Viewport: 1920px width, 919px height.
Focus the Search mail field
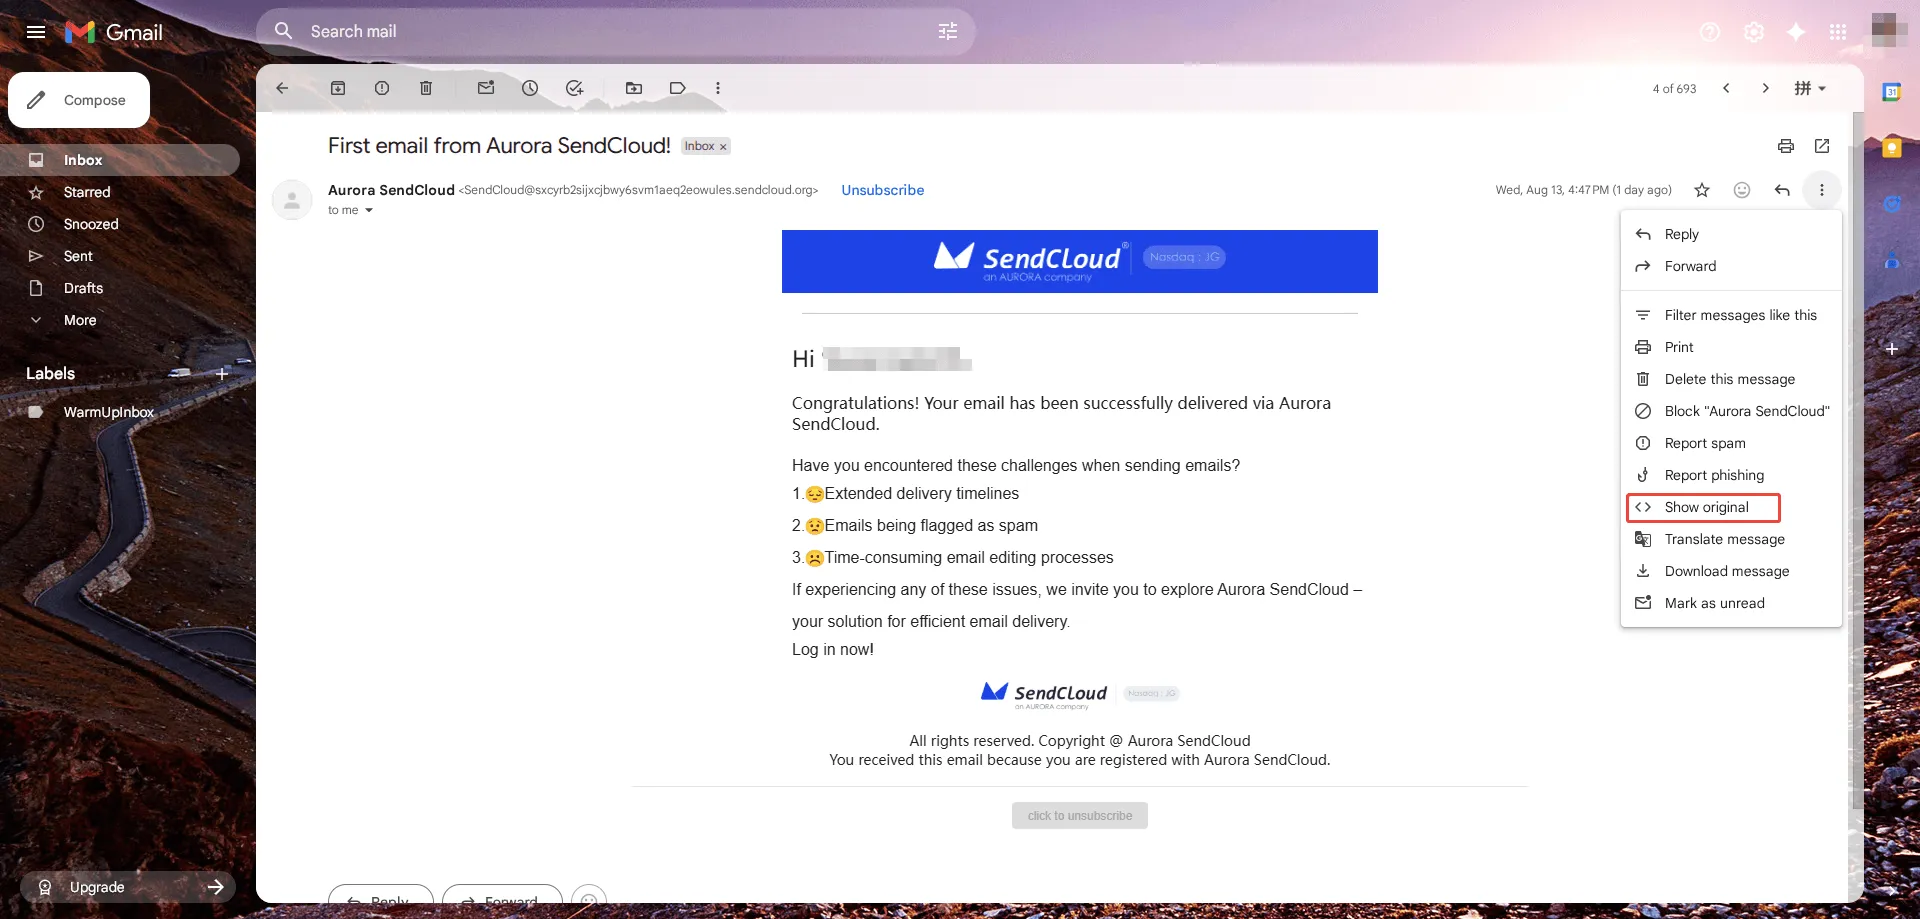coord(615,32)
